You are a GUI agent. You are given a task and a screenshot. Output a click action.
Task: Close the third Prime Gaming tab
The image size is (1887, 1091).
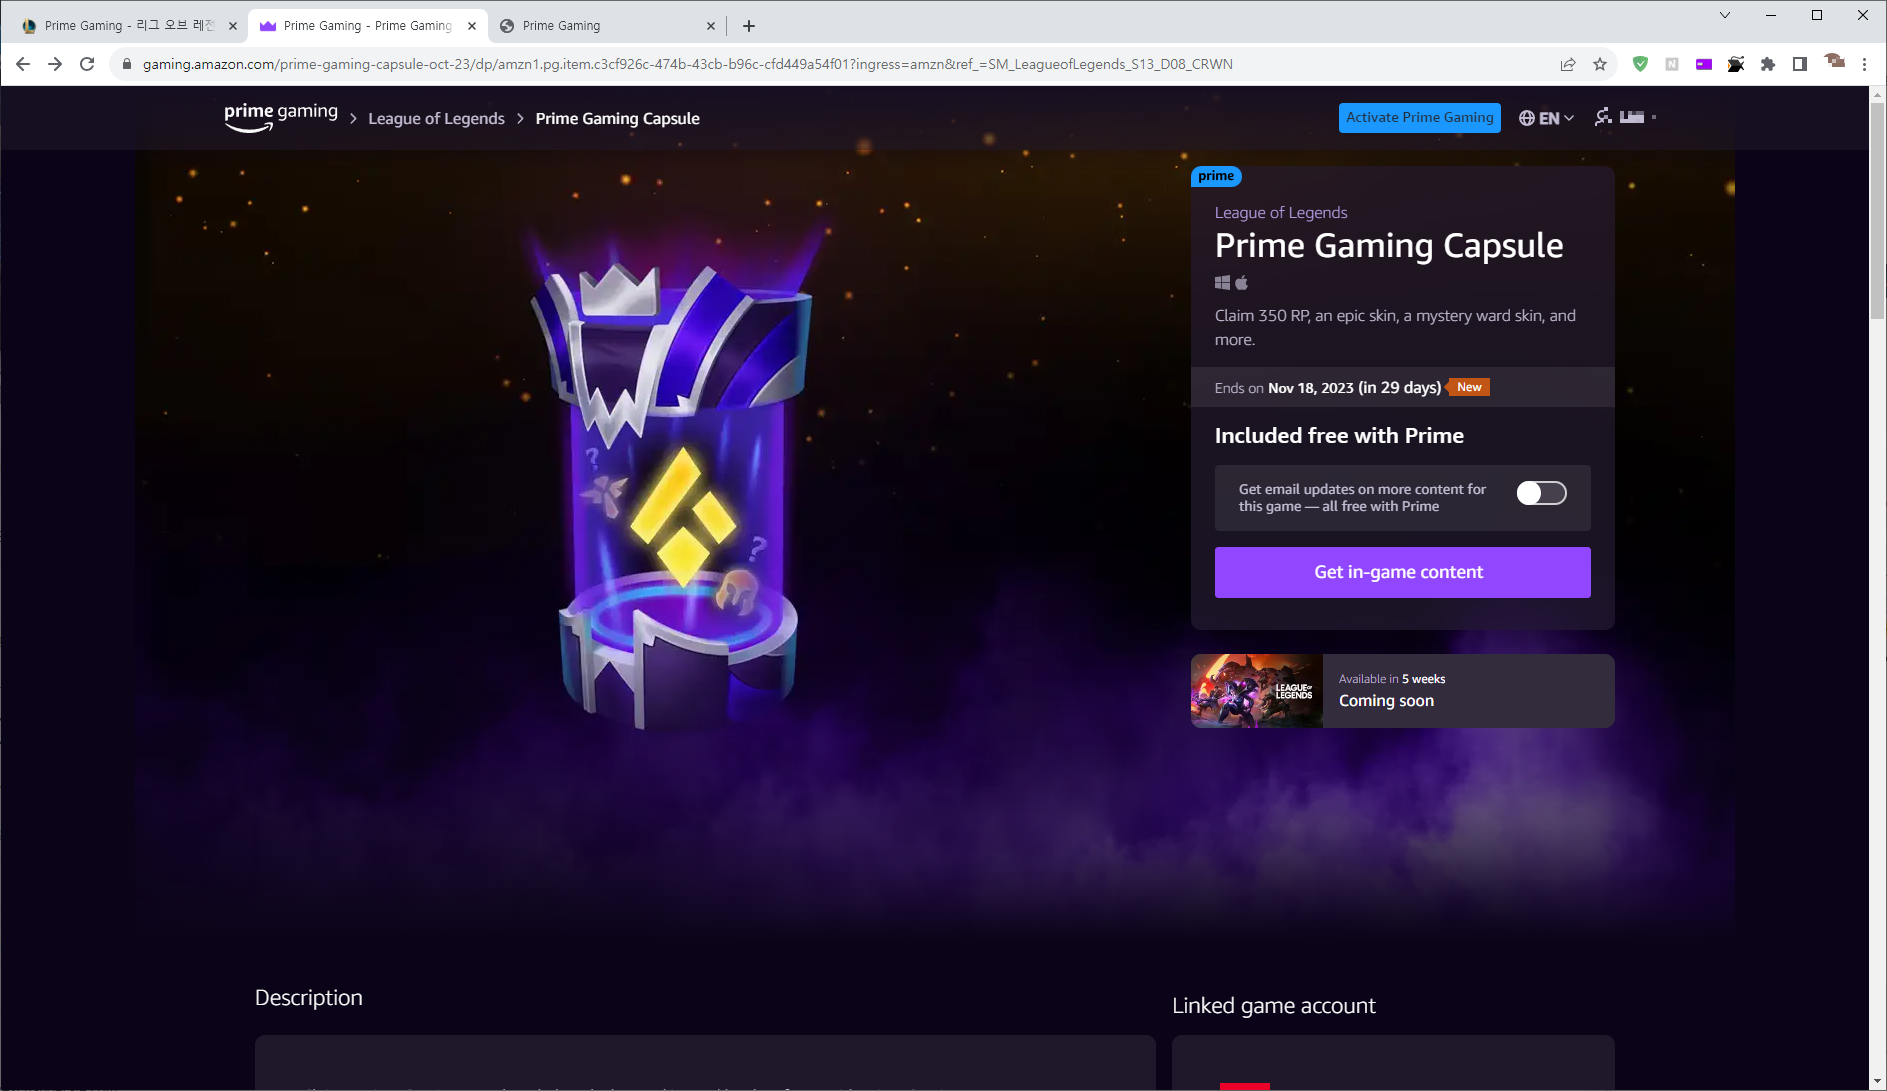(711, 26)
